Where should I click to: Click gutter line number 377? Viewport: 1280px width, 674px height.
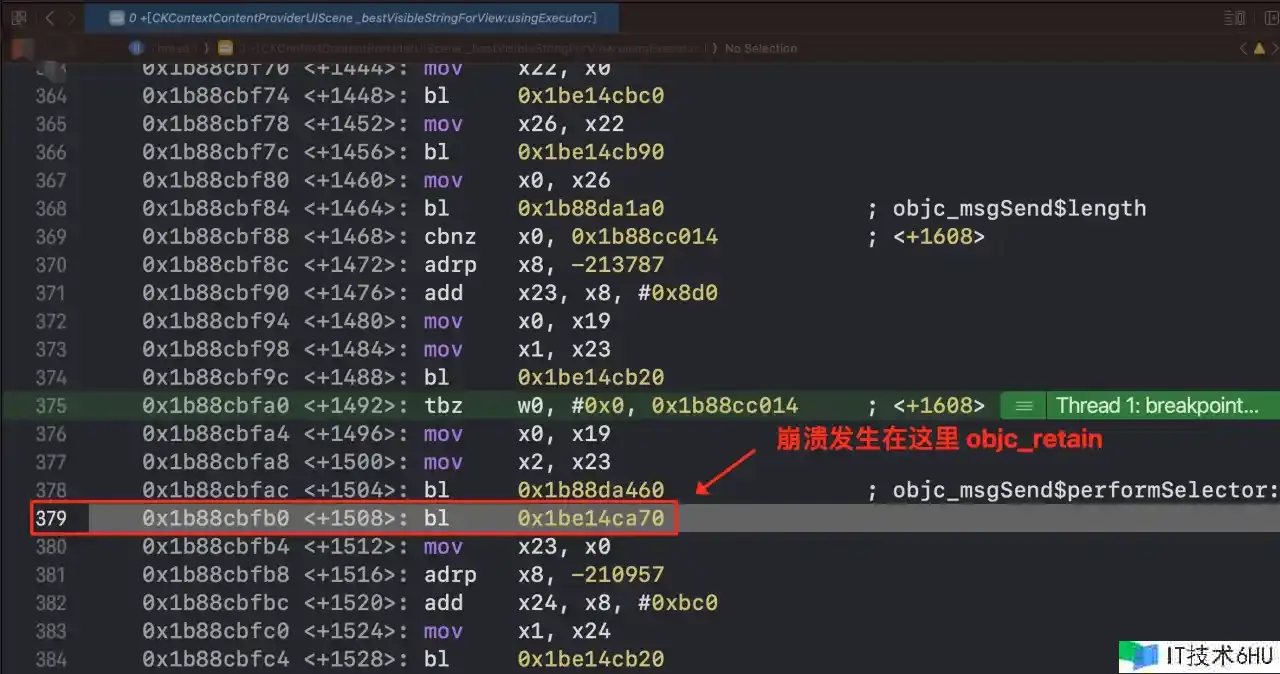50,462
